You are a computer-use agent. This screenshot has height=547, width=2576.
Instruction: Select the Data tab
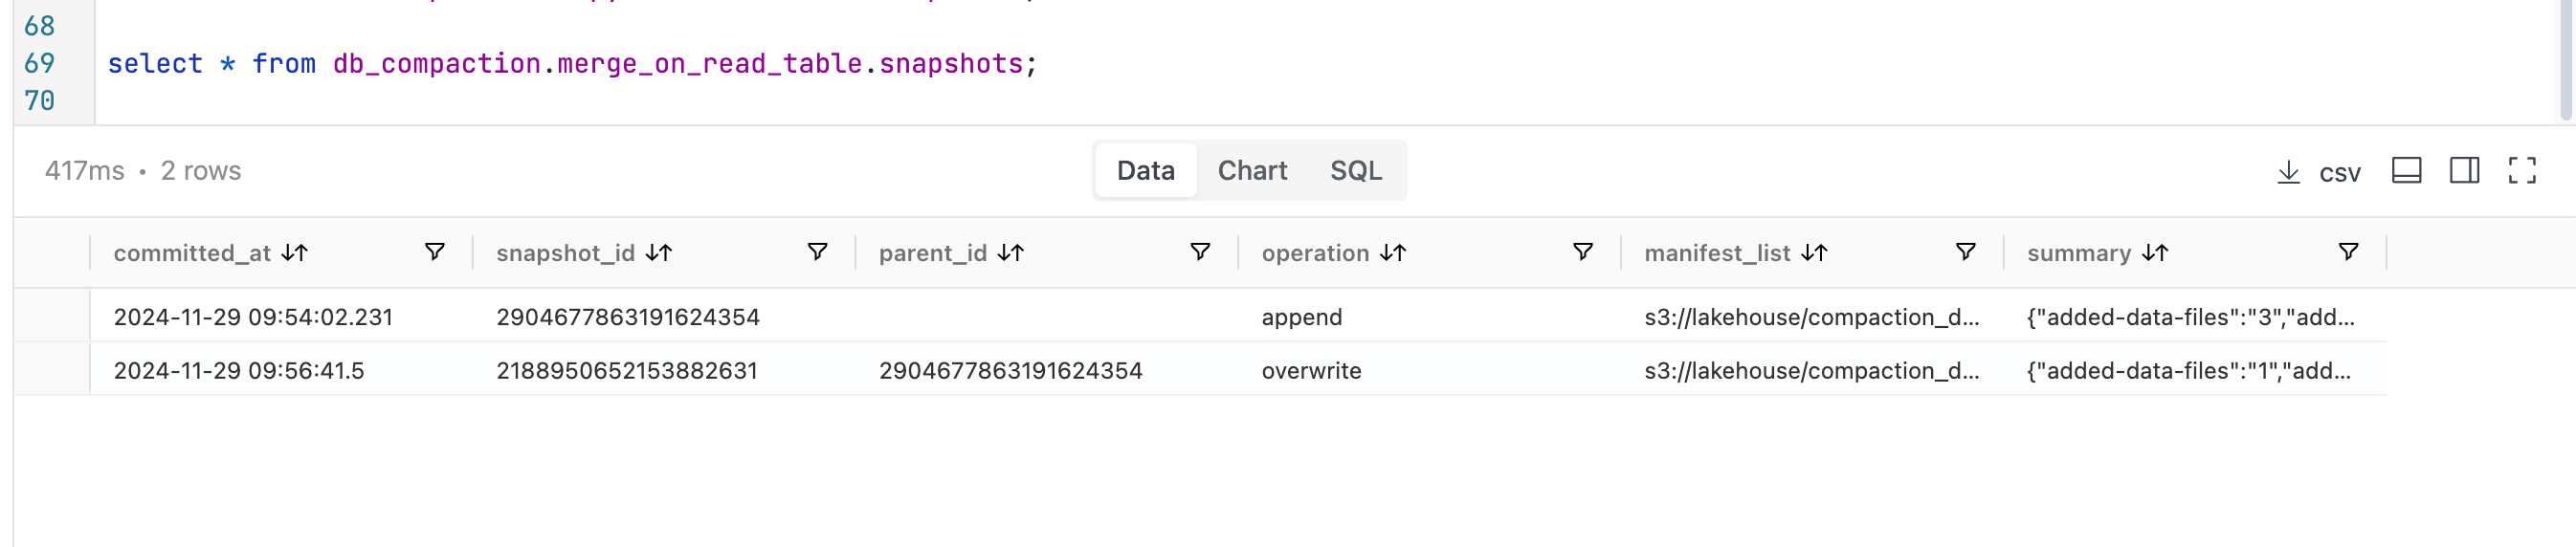tap(1145, 171)
